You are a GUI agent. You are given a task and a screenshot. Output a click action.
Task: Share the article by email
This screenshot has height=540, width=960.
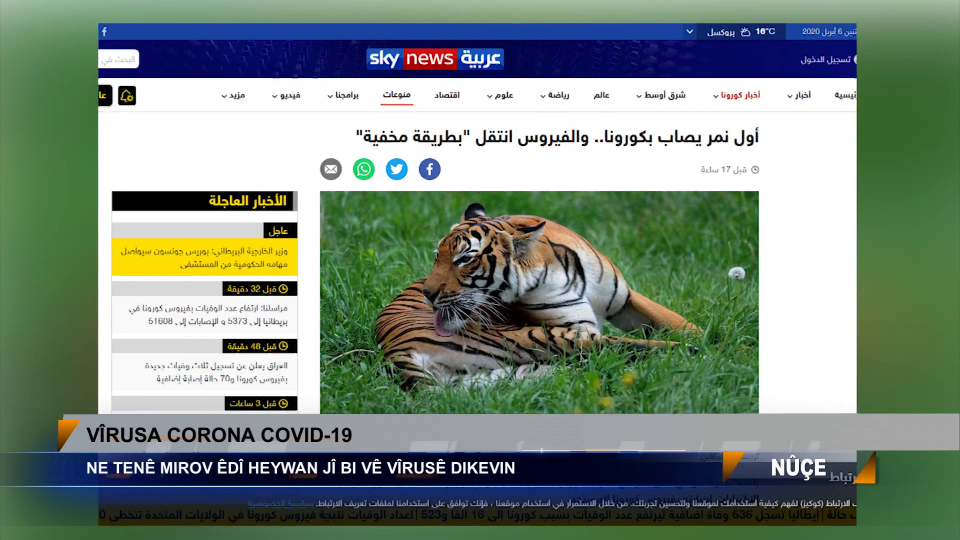331,169
